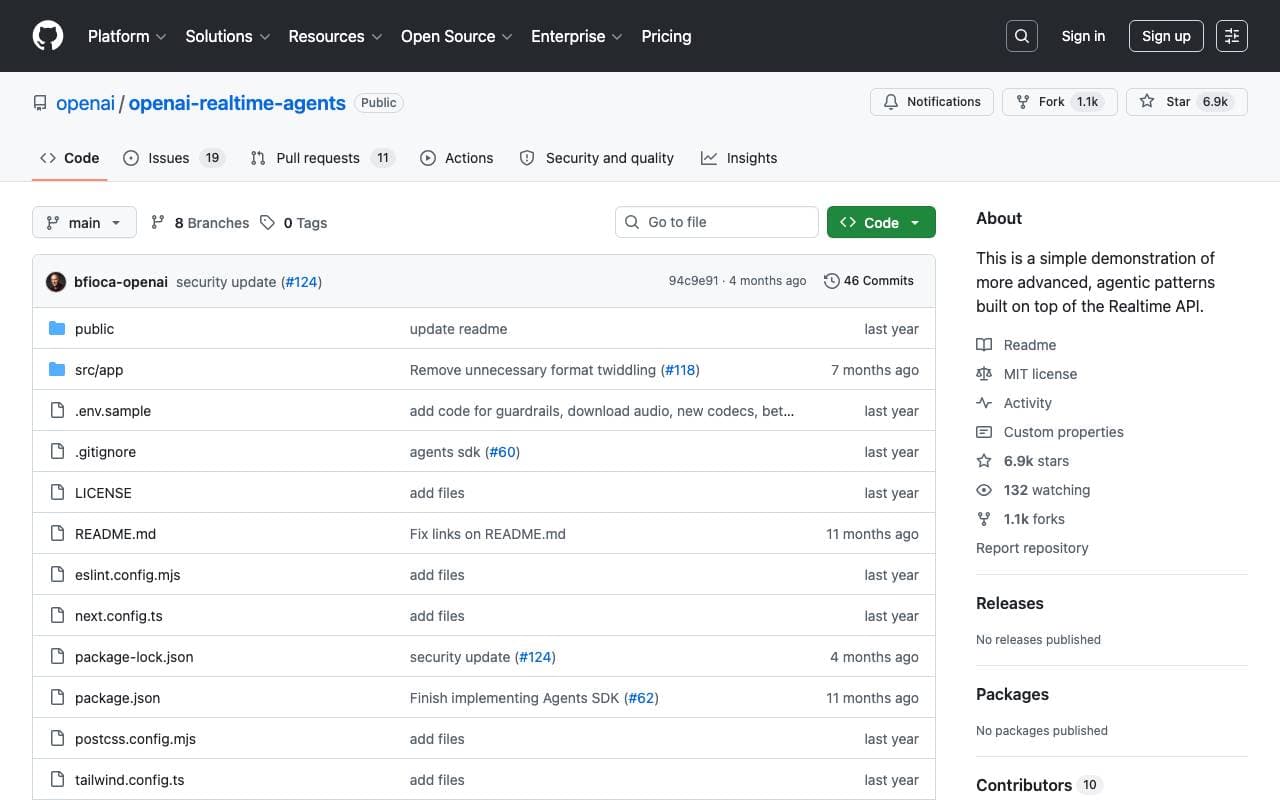Click the Notifications bell icon
Image resolution: width=1280 pixels, height=800 pixels.
[891, 102]
